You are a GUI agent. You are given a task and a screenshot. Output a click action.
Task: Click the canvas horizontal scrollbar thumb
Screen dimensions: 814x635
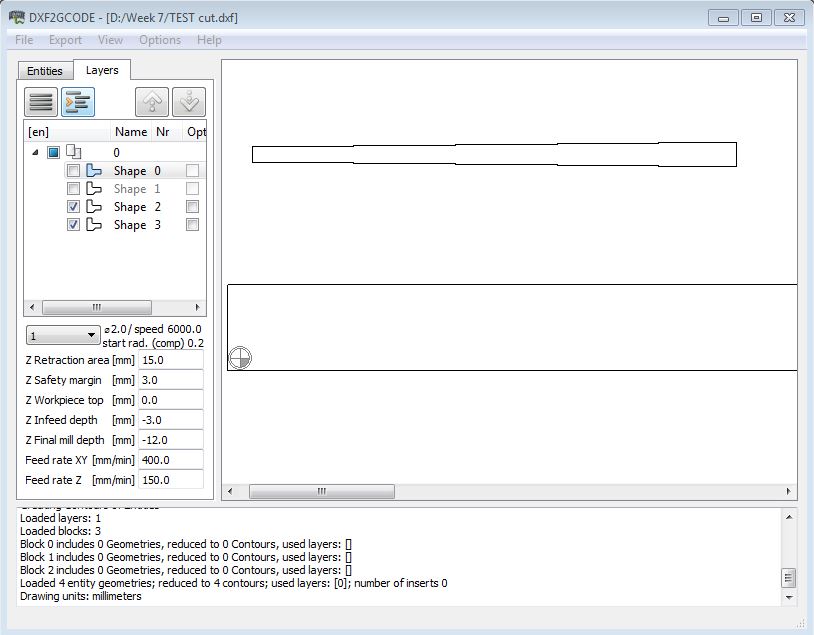point(322,491)
